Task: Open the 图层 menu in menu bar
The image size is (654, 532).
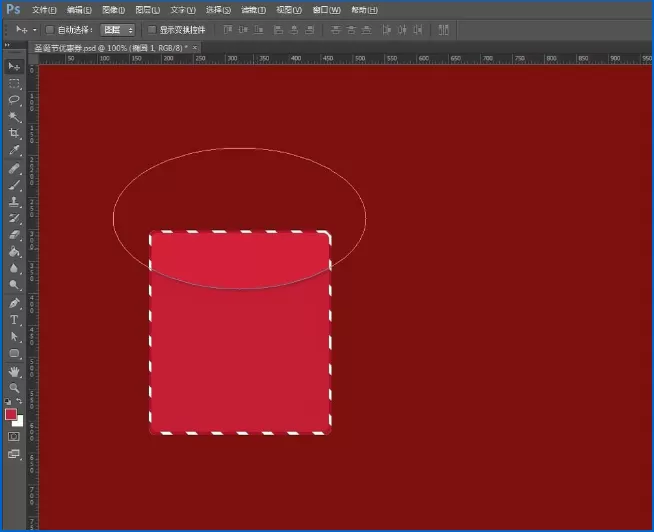Action: click(x=147, y=10)
